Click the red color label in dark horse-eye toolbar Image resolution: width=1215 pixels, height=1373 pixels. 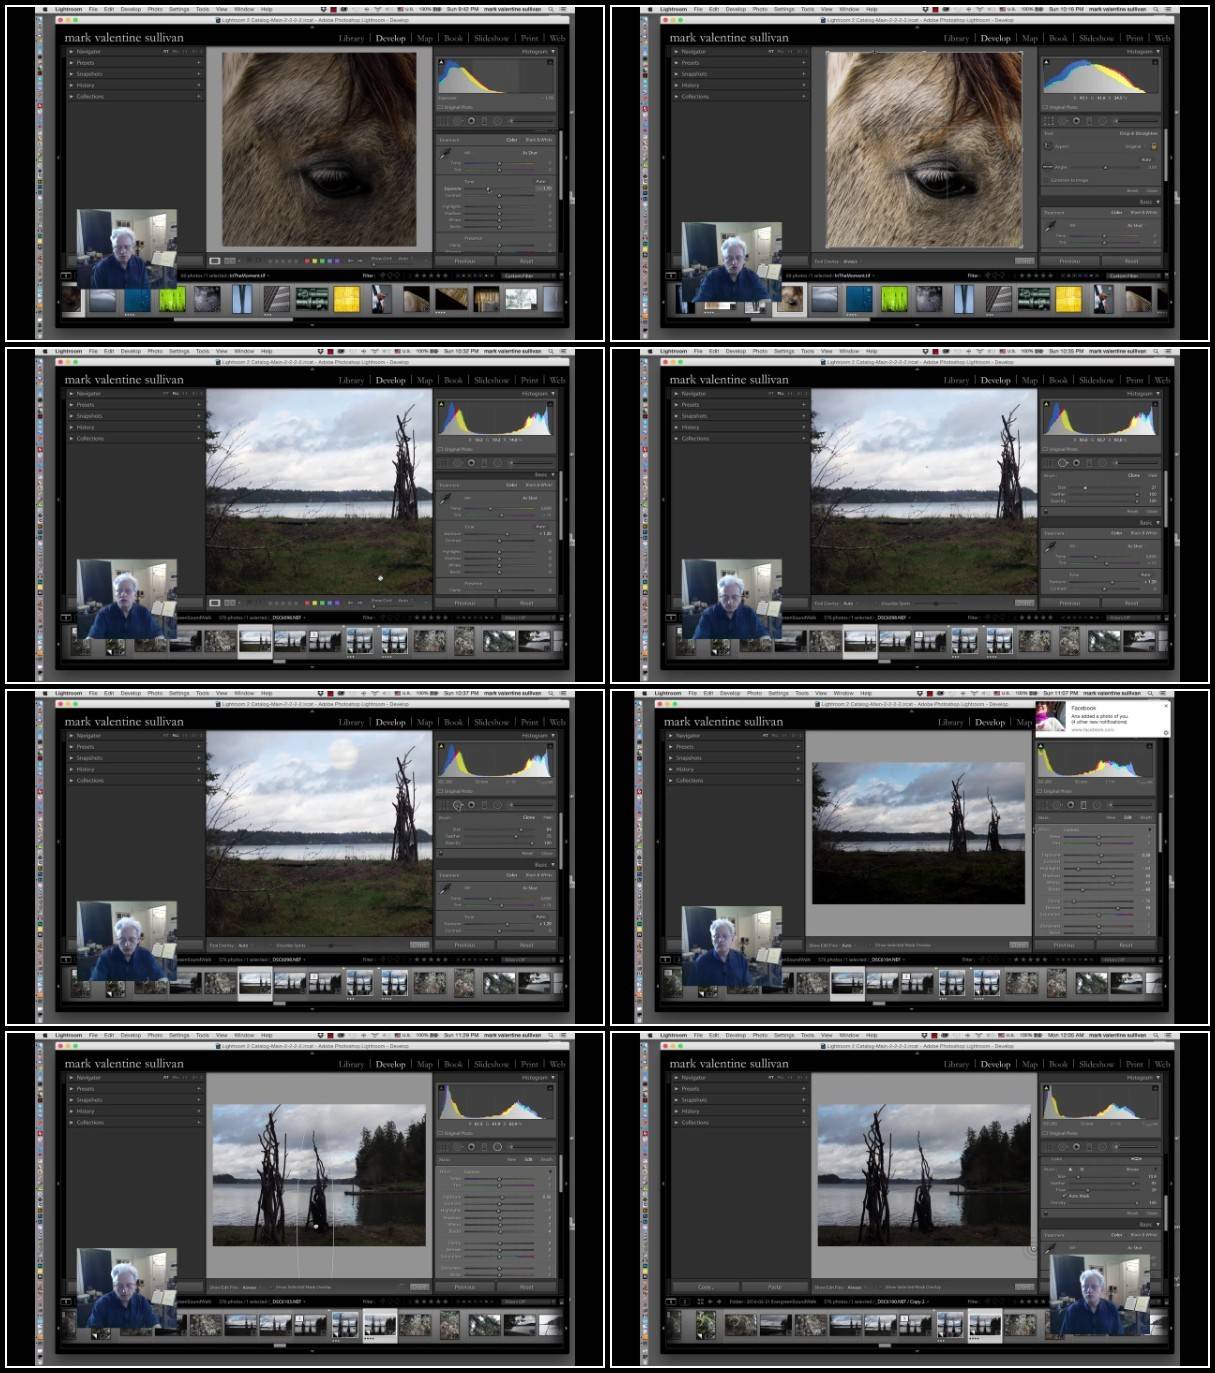point(308,262)
